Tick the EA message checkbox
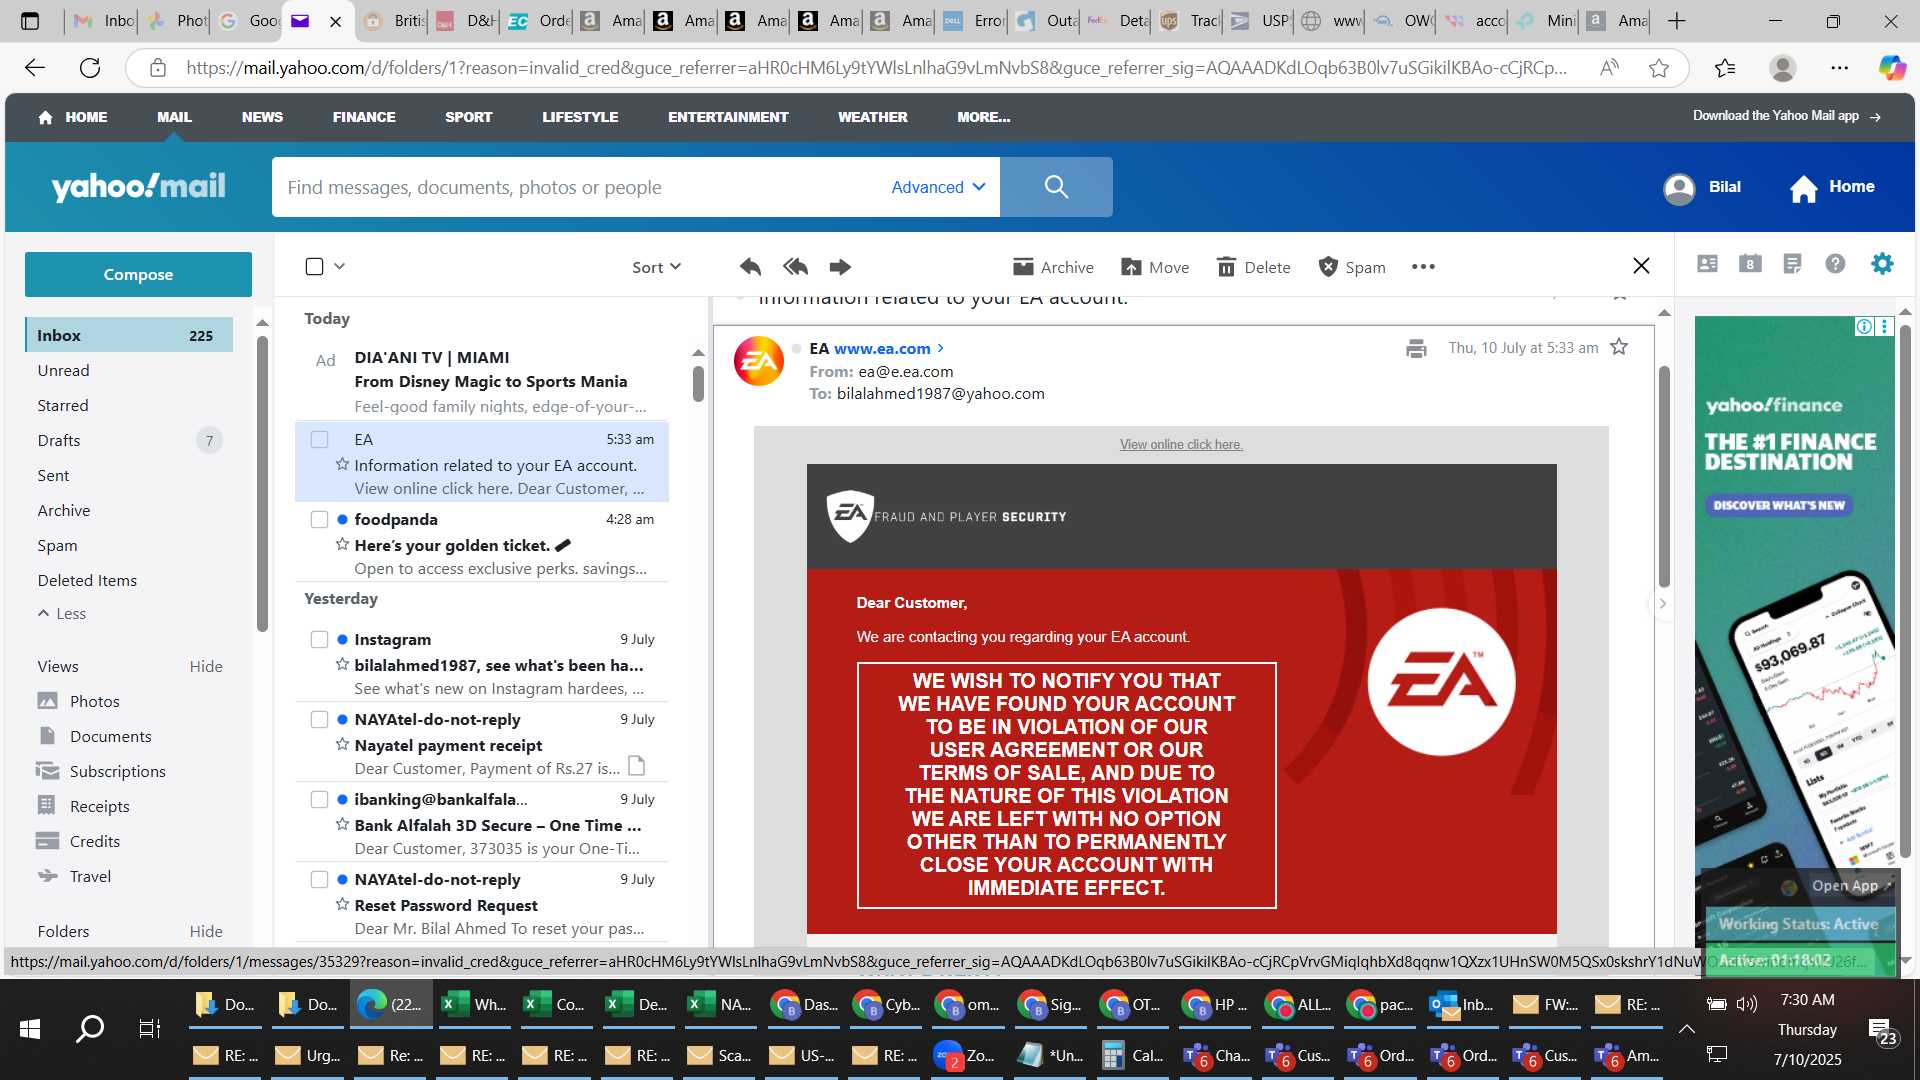This screenshot has width=1920, height=1080. [x=319, y=440]
